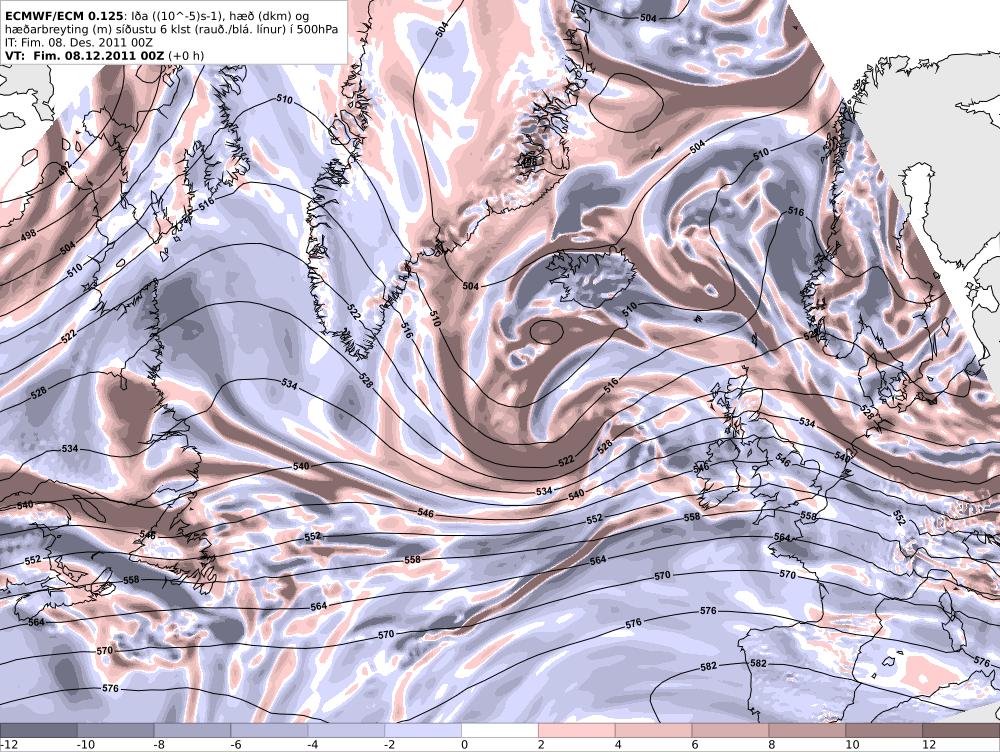Image resolution: width=1000 pixels, height=752 pixels.
Task: Click the '-8' legend tick label
Action: coord(159,744)
